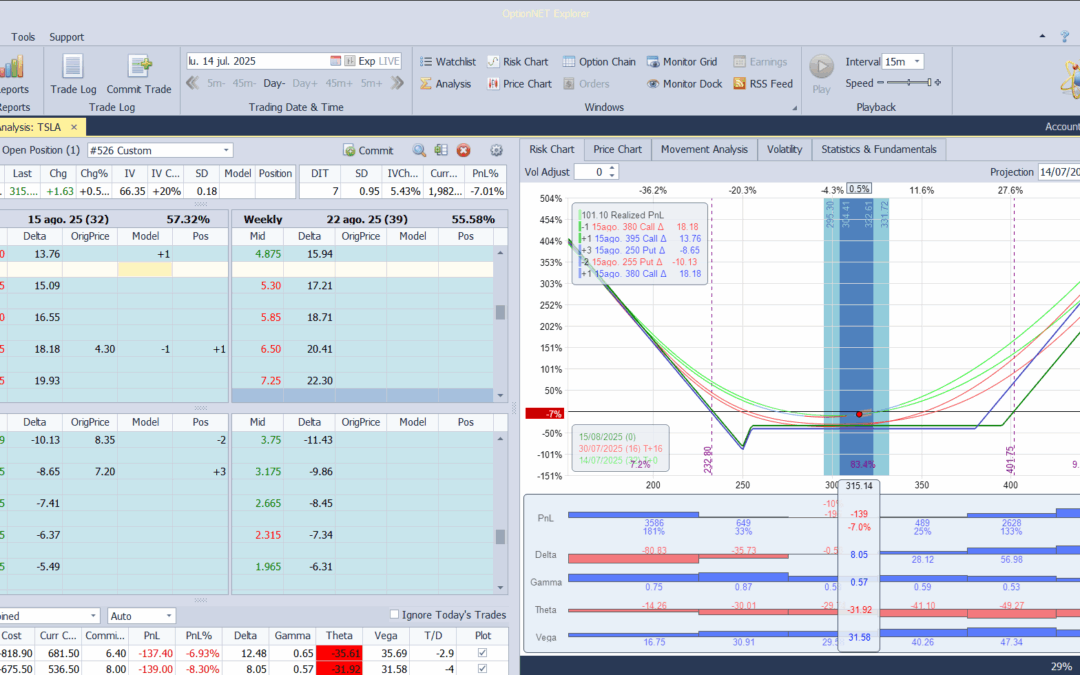
Task: Open the Analysis window from ribbon
Action: (x=446, y=83)
